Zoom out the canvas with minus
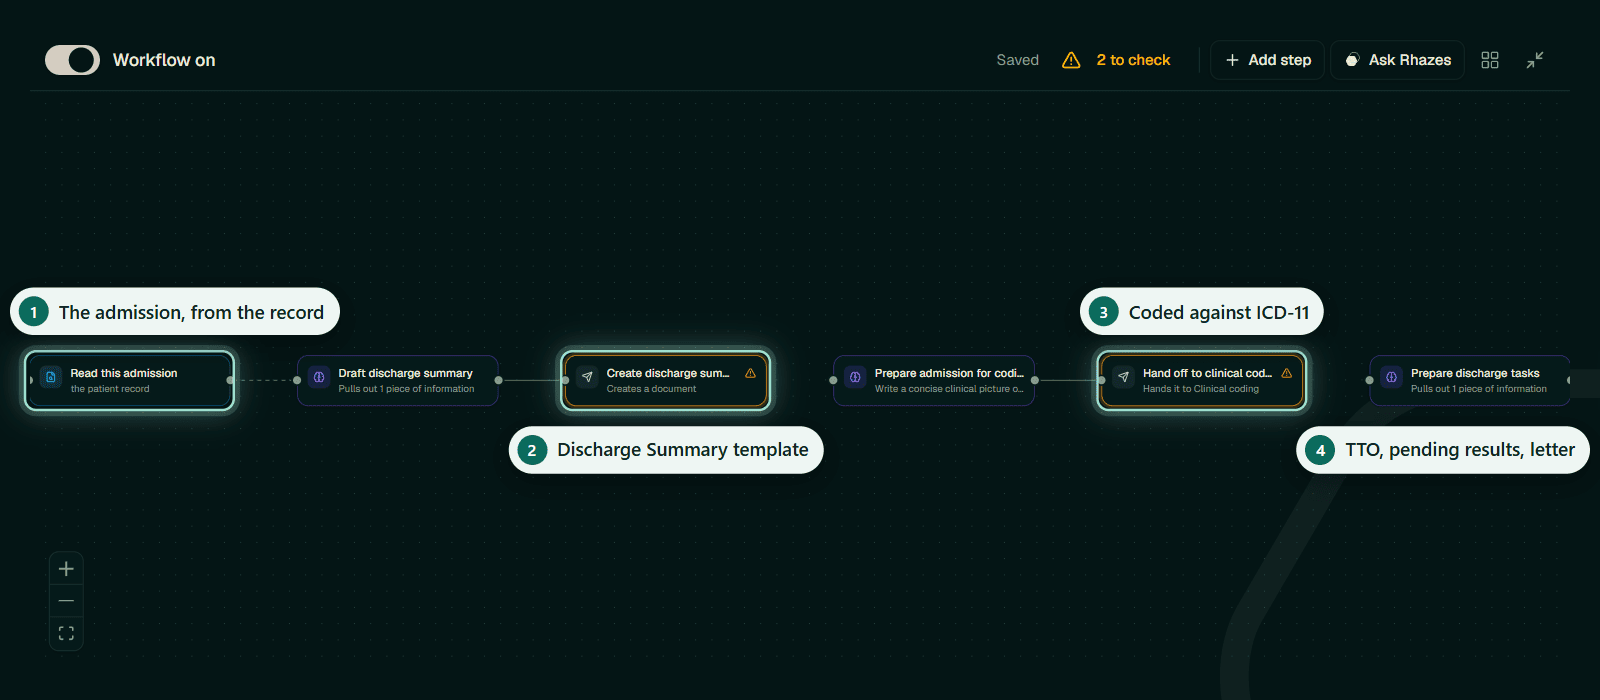The image size is (1600, 700). (x=66, y=601)
